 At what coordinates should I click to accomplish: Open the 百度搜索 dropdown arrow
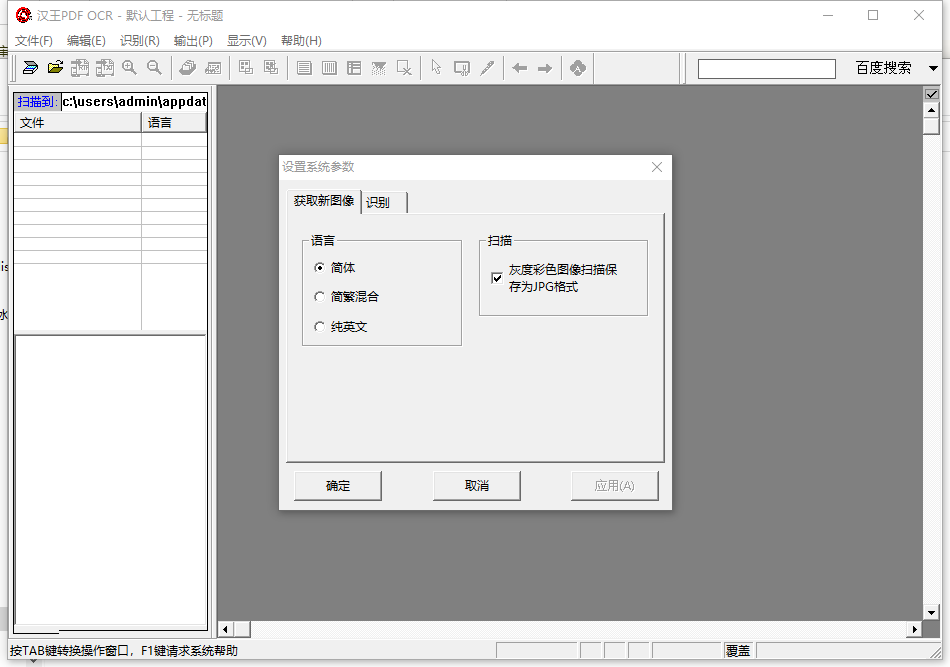[x=933, y=69]
